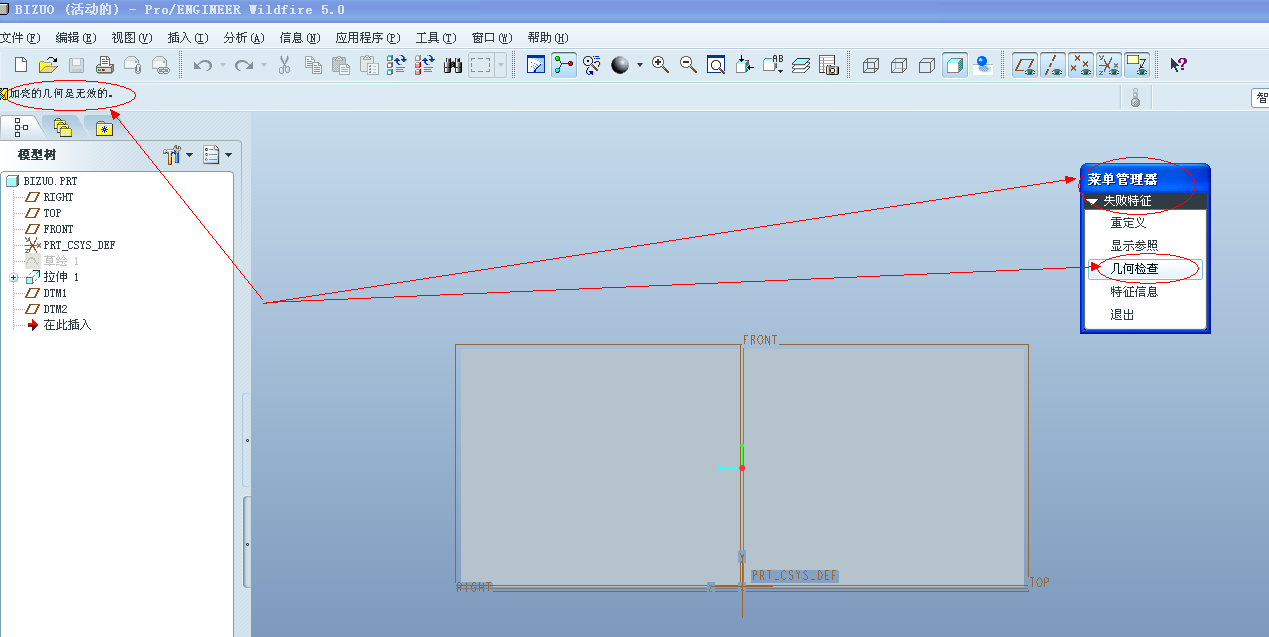Select items inside the dashed-box tool

point(481,65)
